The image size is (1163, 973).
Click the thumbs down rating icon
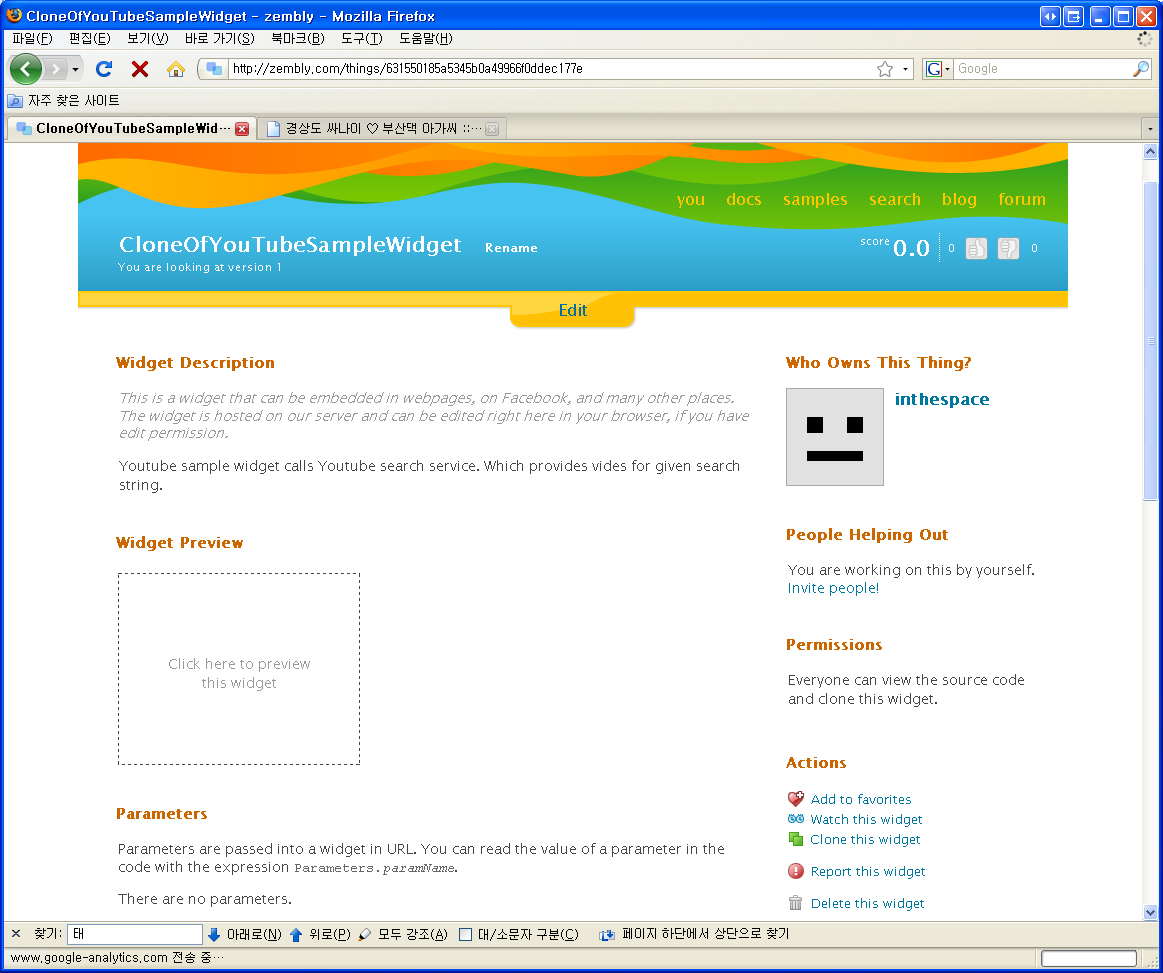click(1008, 248)
